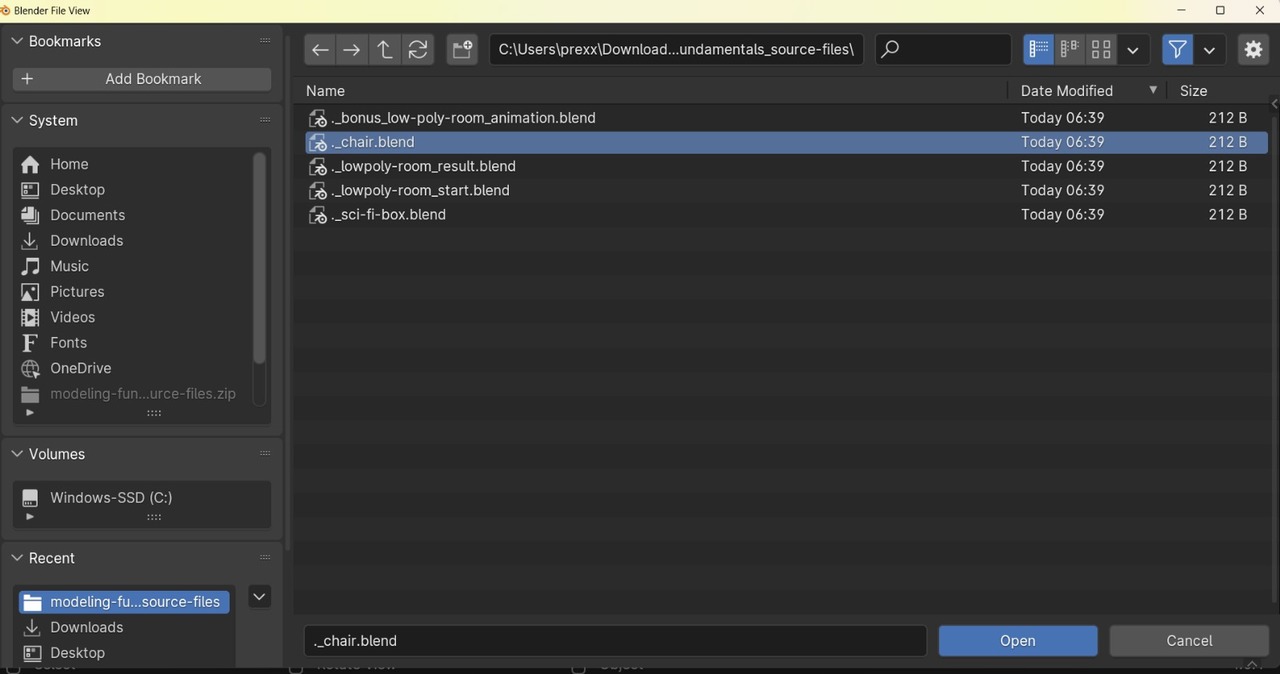Collapse the Volumes panel
This screenshot has height=674, width=1280.
[17, 454]
